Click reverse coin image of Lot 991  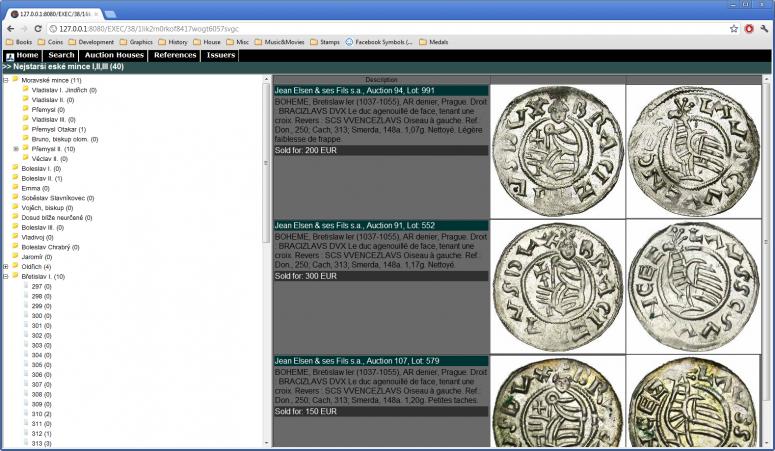pyautogui.click(x=694, y=151)
